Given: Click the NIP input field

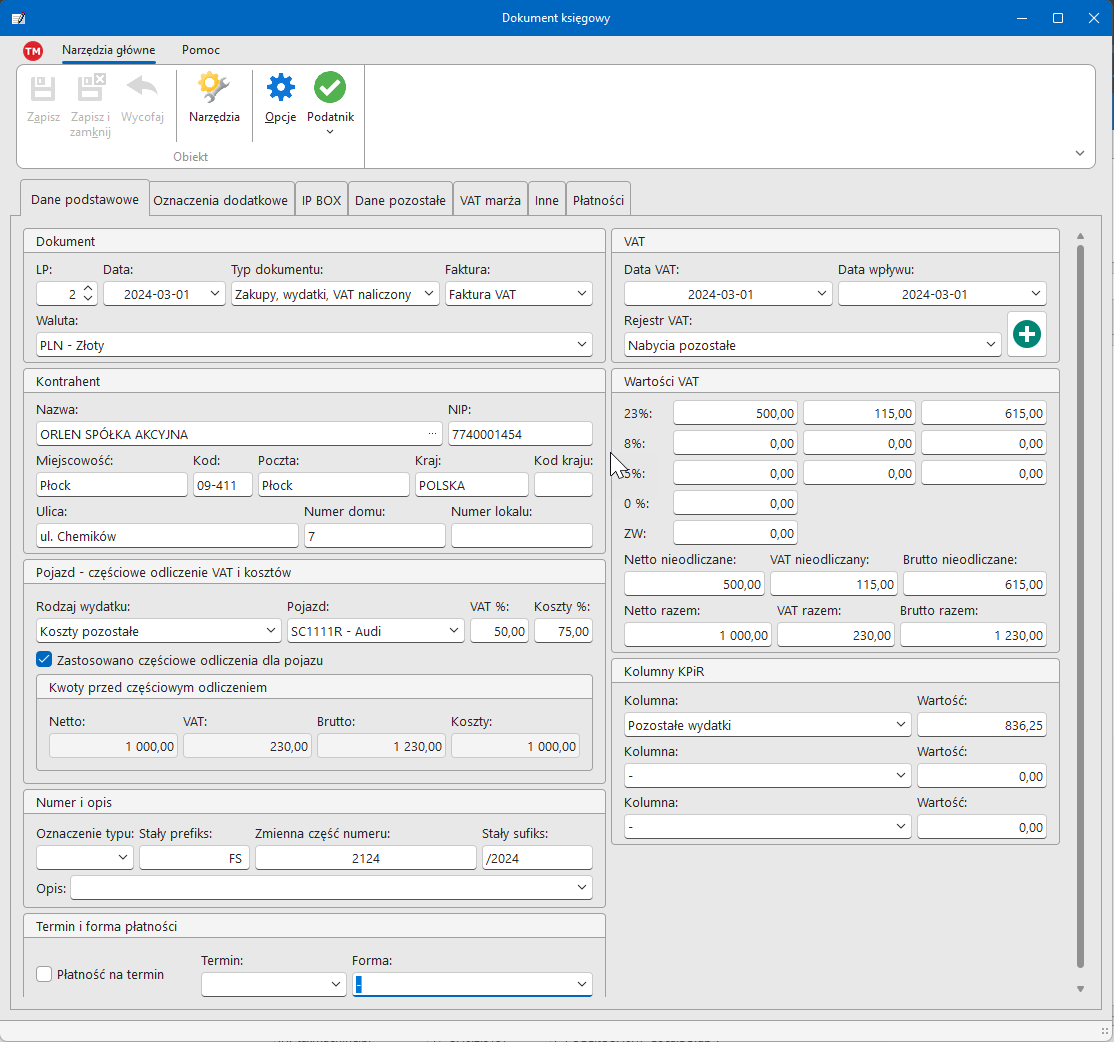Looking at the screenshot, I should coord(519,434).
